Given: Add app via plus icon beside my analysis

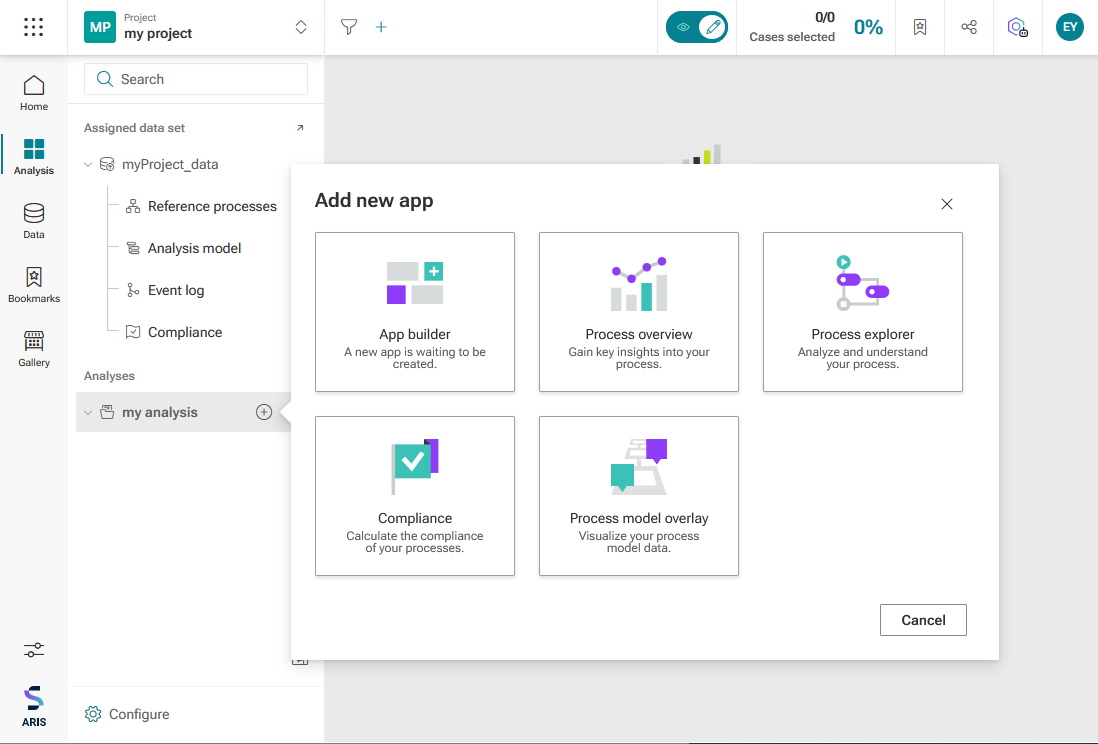Looking at the screenshot, I should 264,412.
